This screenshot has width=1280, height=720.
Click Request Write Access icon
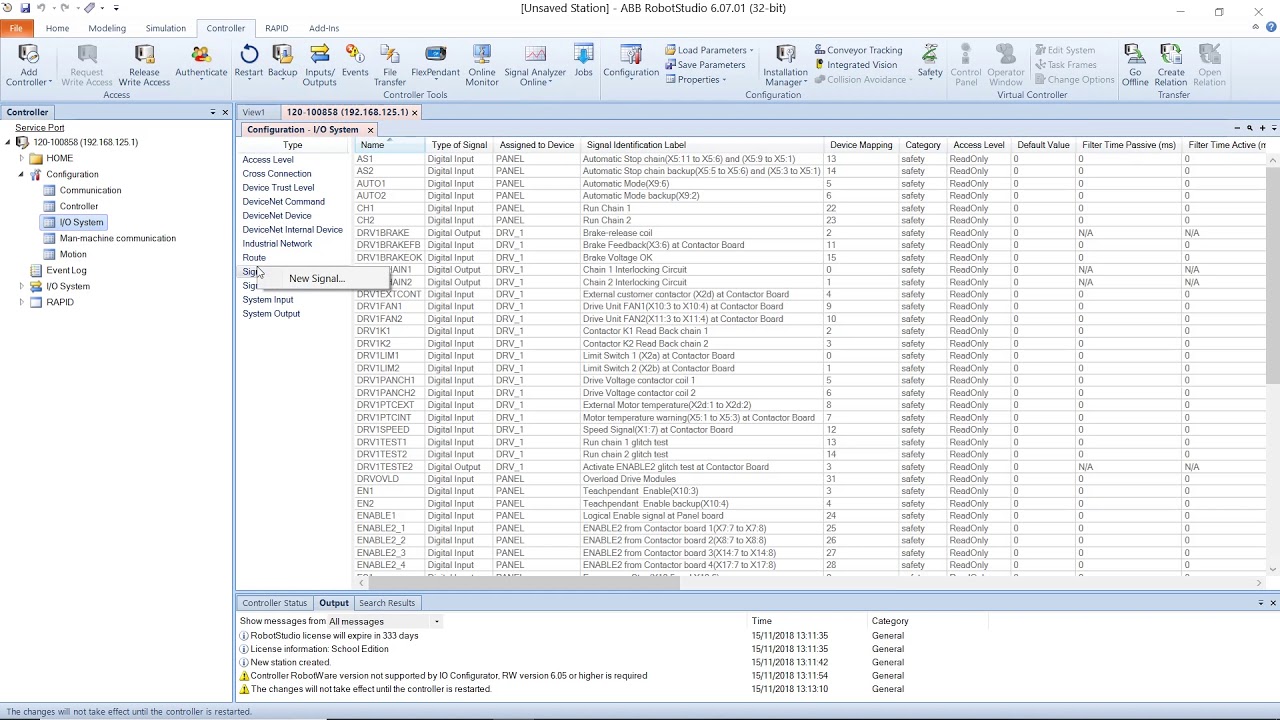point(87,65)
